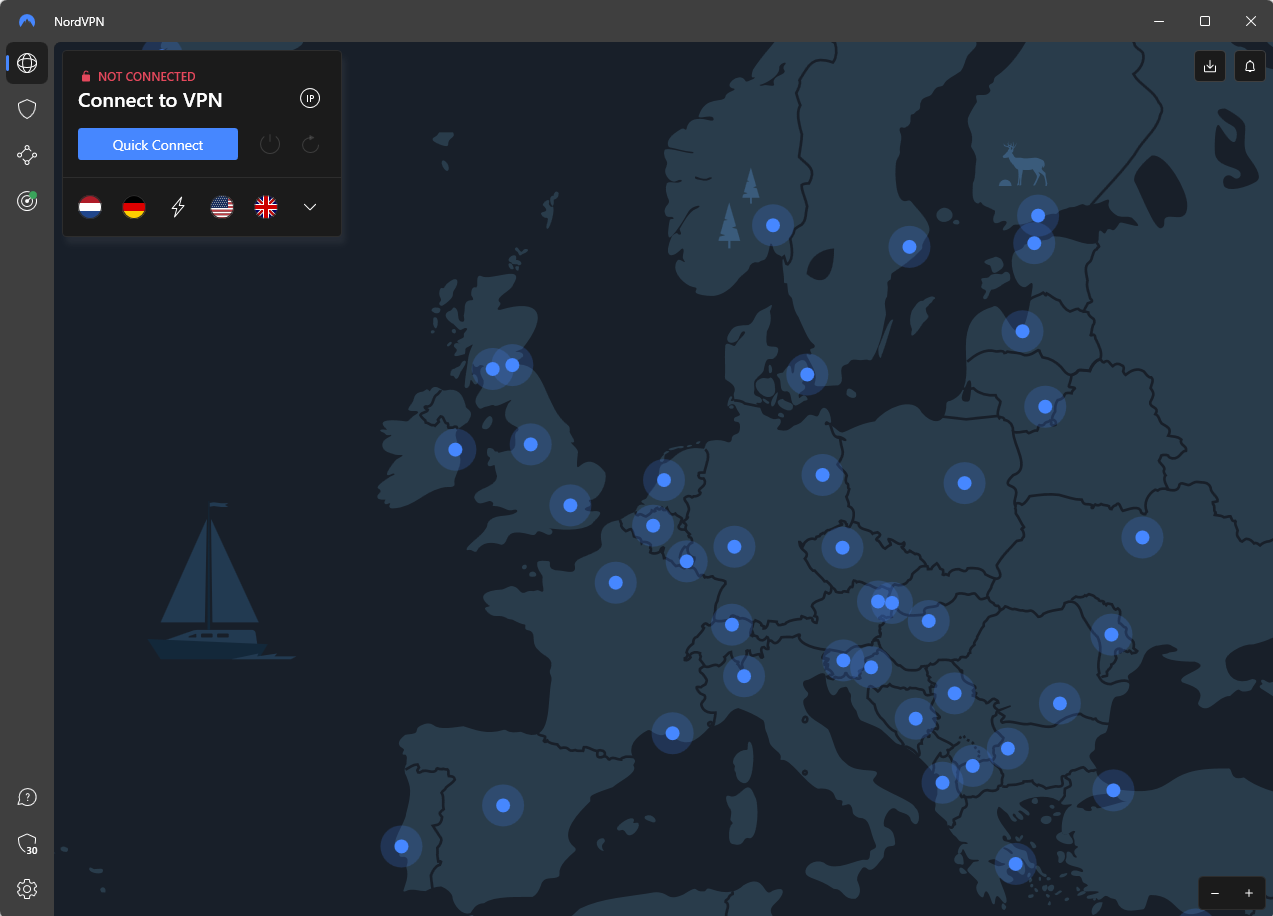Viewport: 1273px width, 916px height.
Task: Open the Dark Web Monitor panel
Action: tap(26, 200)
